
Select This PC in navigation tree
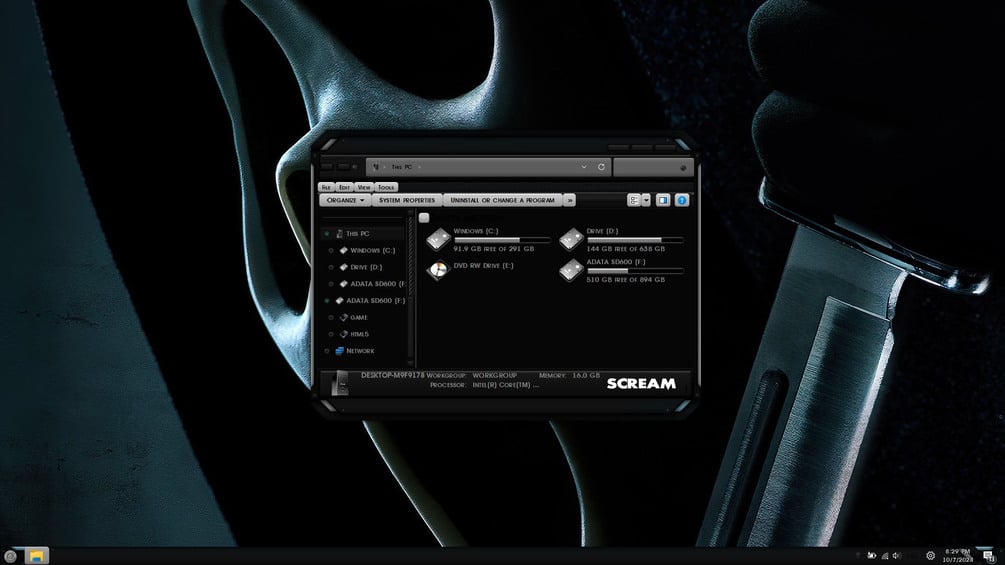(358, 234)
